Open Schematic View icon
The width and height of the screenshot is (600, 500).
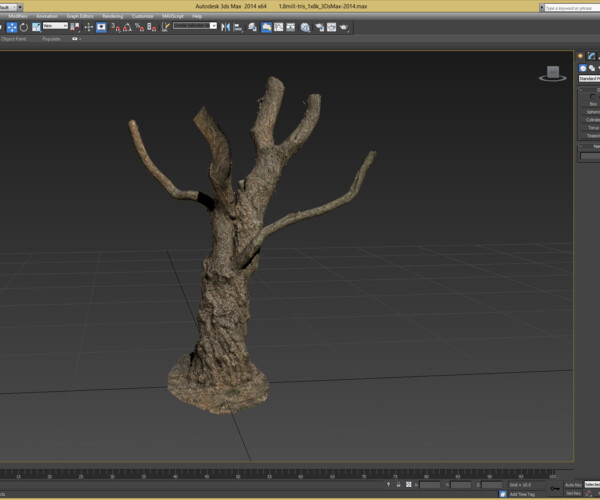point(291,27)
